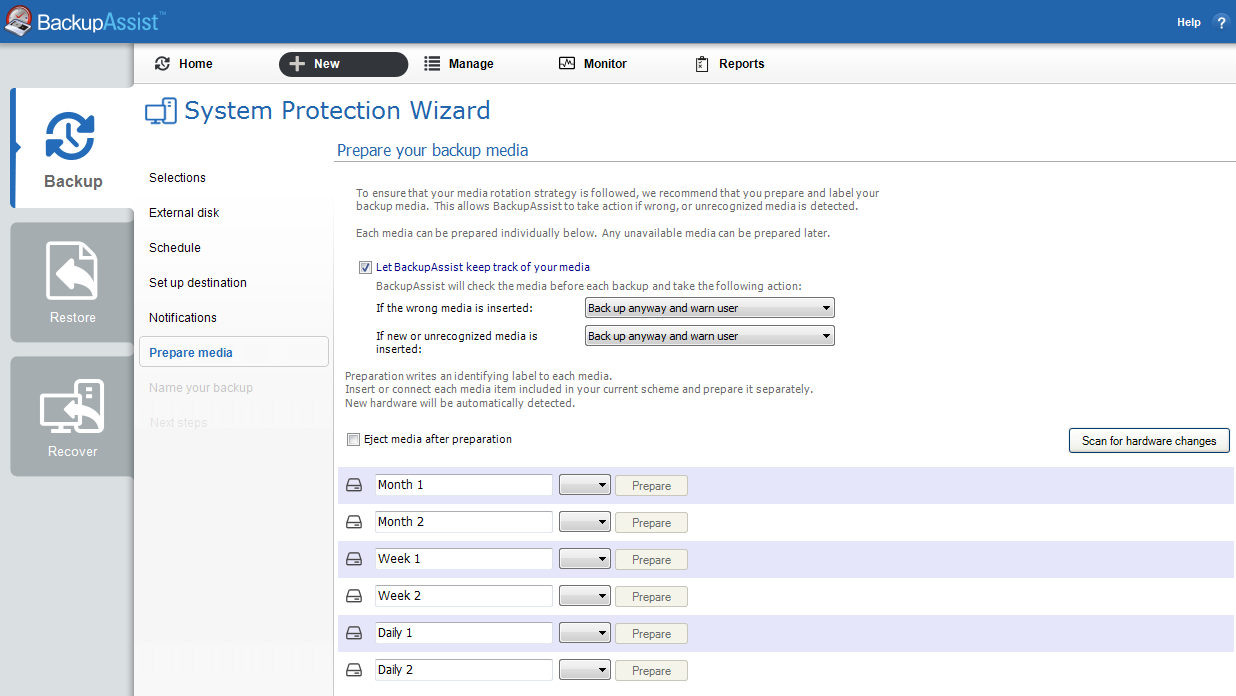The image size is (1236, 696).
Task: Click the disk icon beside Month 1
Action: click(x=354, y=485)
